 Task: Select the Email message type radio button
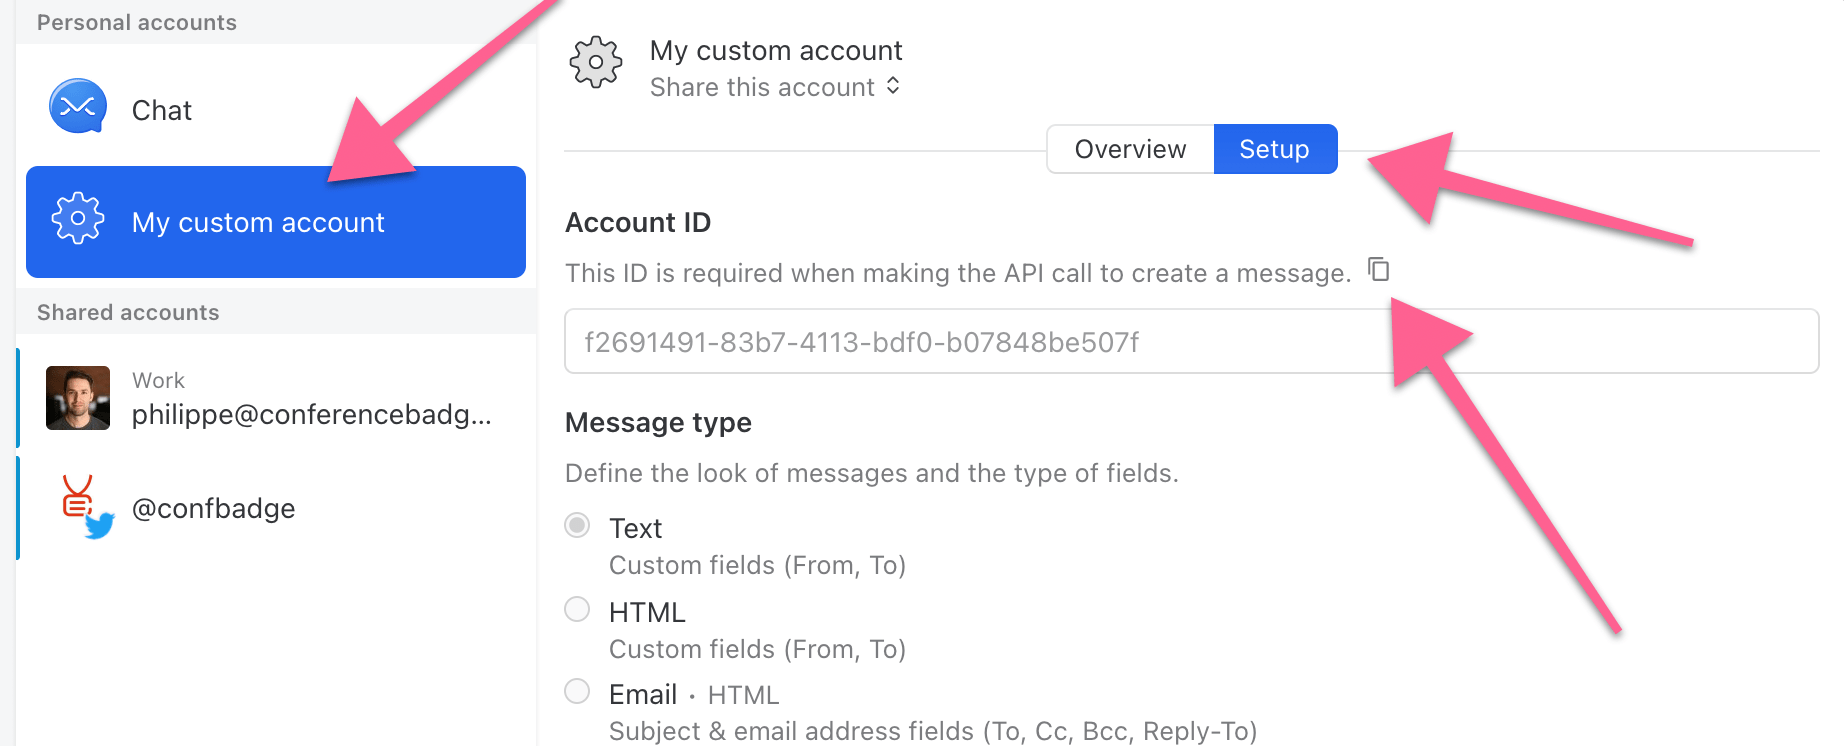click(577, 691)
